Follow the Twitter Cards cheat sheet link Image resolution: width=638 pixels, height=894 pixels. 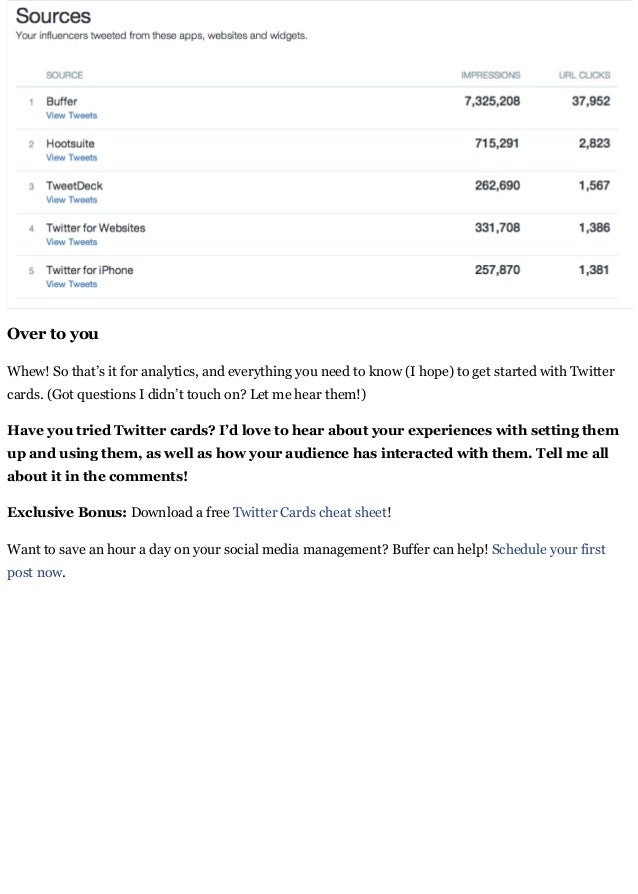(309, 513)
